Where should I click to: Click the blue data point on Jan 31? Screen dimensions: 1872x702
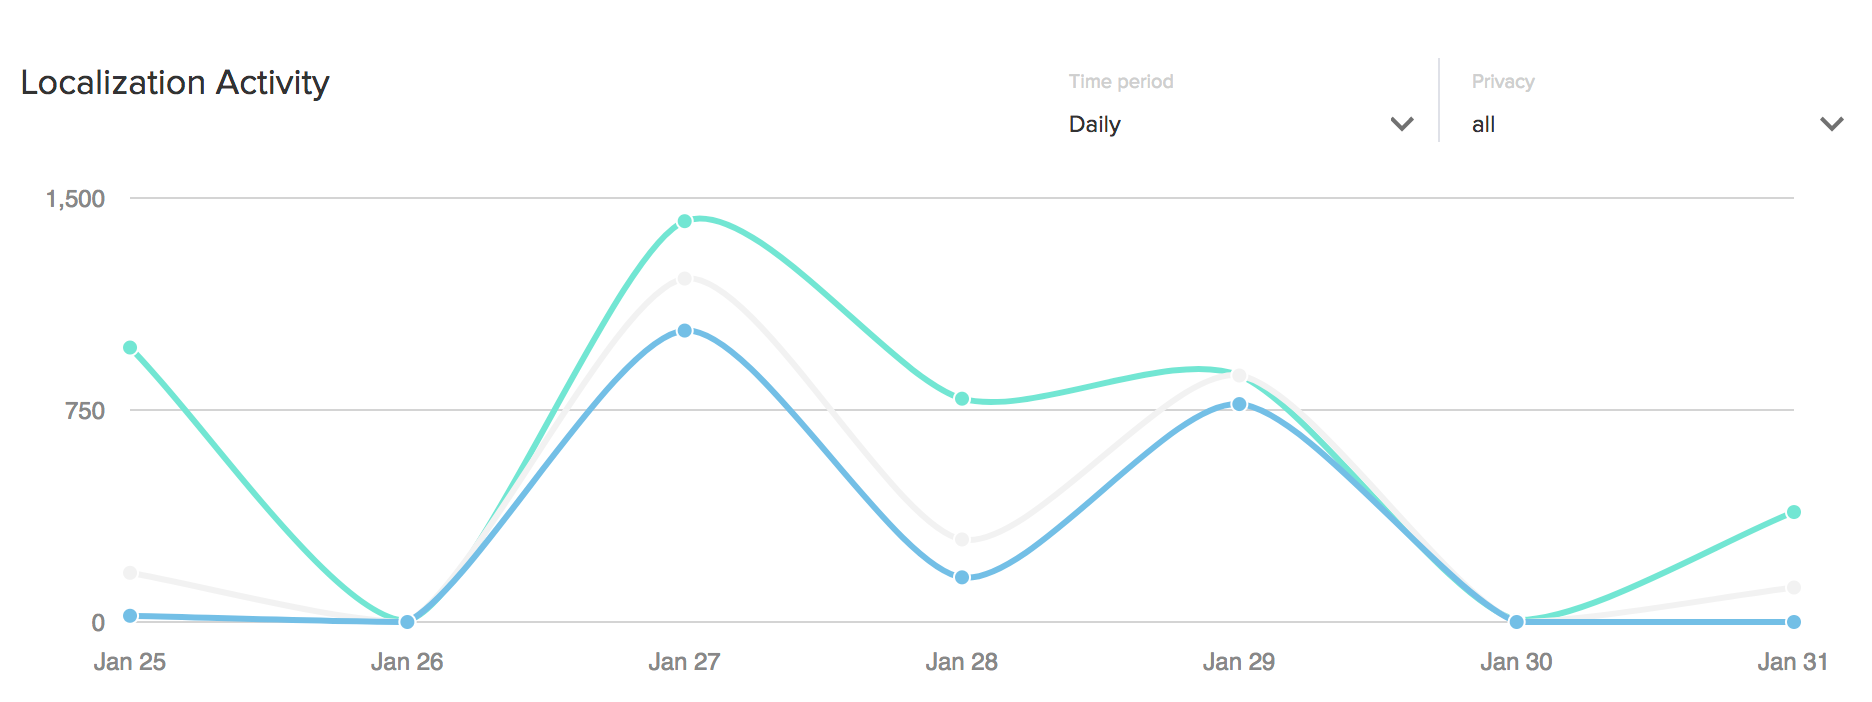(1793, 622)
